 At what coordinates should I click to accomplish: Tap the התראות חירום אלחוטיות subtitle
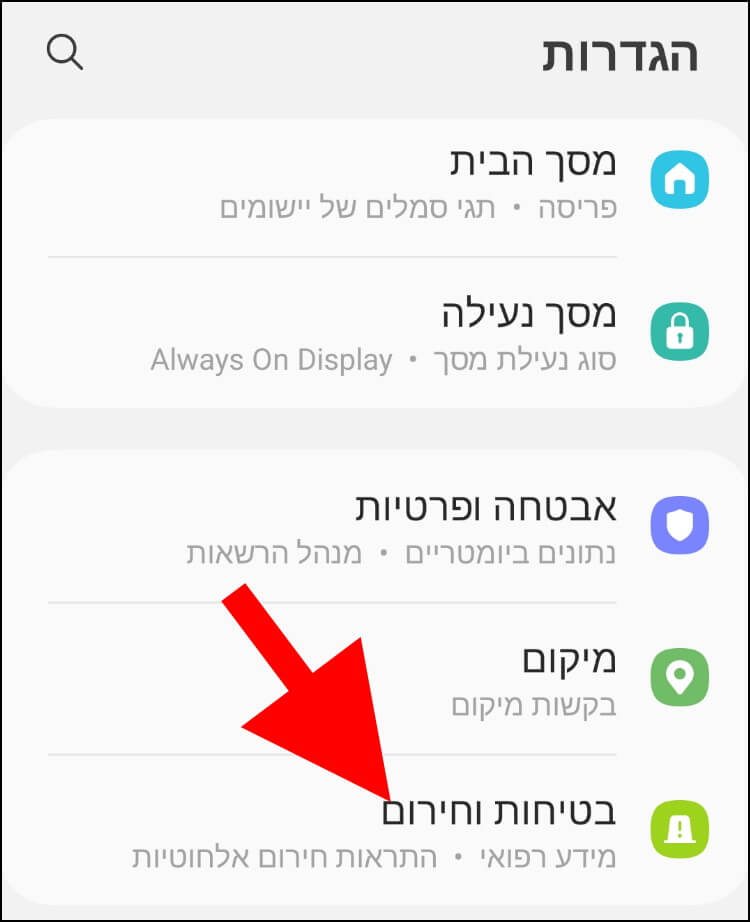tap(284, 857)
